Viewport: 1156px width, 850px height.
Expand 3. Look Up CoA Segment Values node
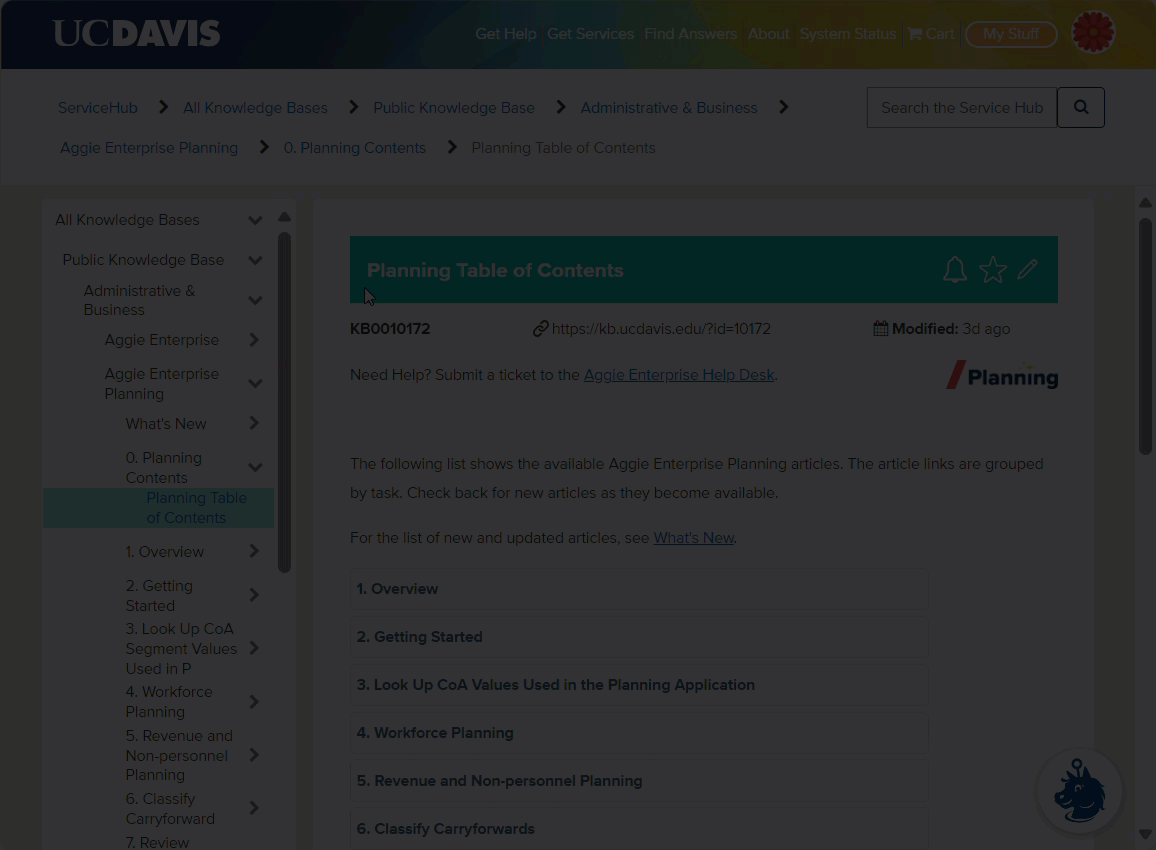tap(254, 648)
